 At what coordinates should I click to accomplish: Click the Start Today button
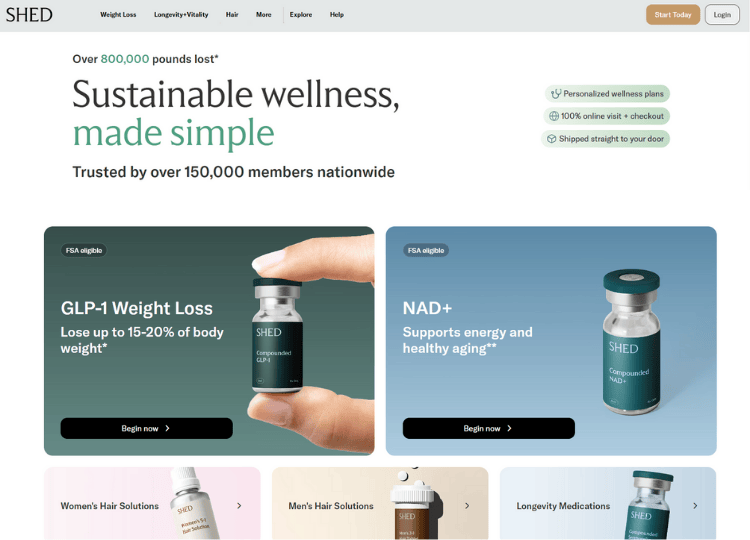[x=673, y=15]
